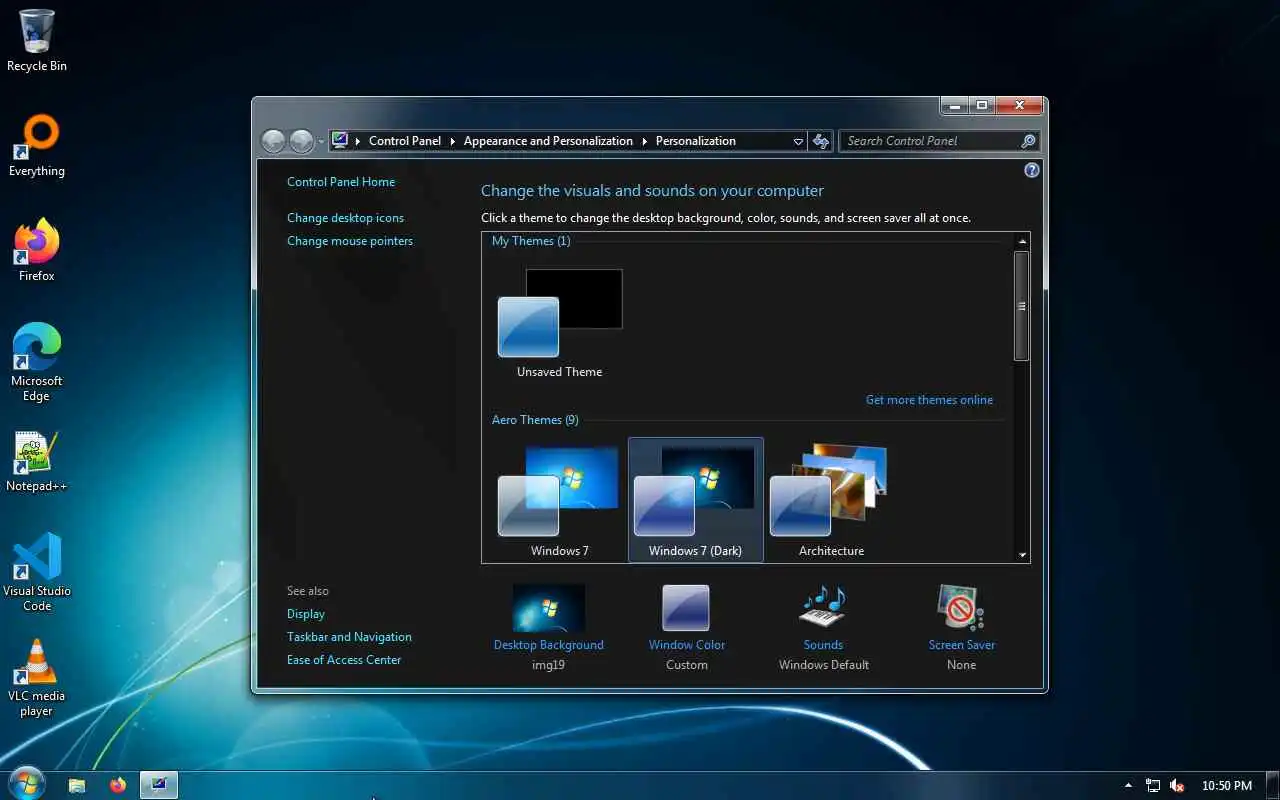This screenshot has width=1280, height=800.
Task: Select the Unsaved Theme thumbnail
Action: 560,322
